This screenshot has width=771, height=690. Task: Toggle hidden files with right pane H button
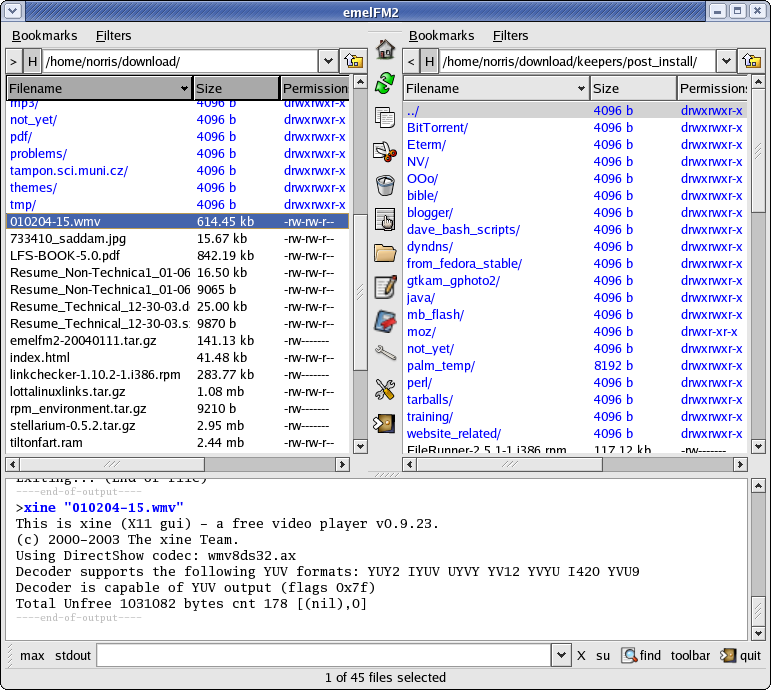coord(429,62)
